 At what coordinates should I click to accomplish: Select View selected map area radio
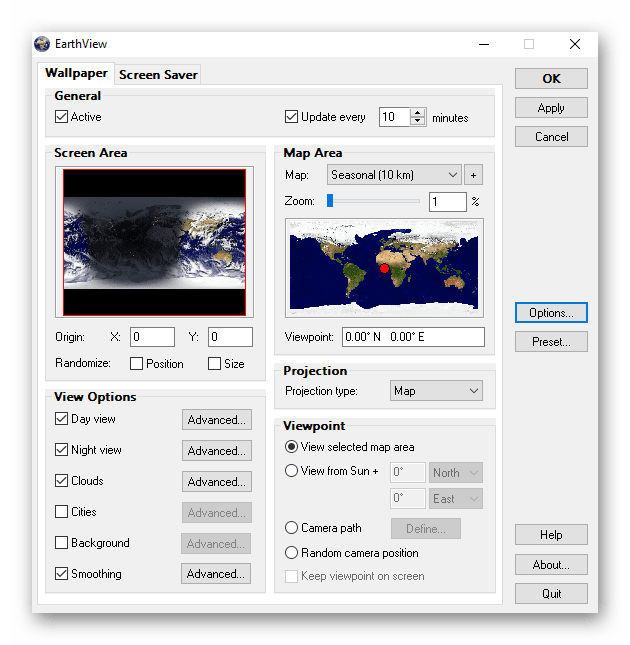[291, 447]
